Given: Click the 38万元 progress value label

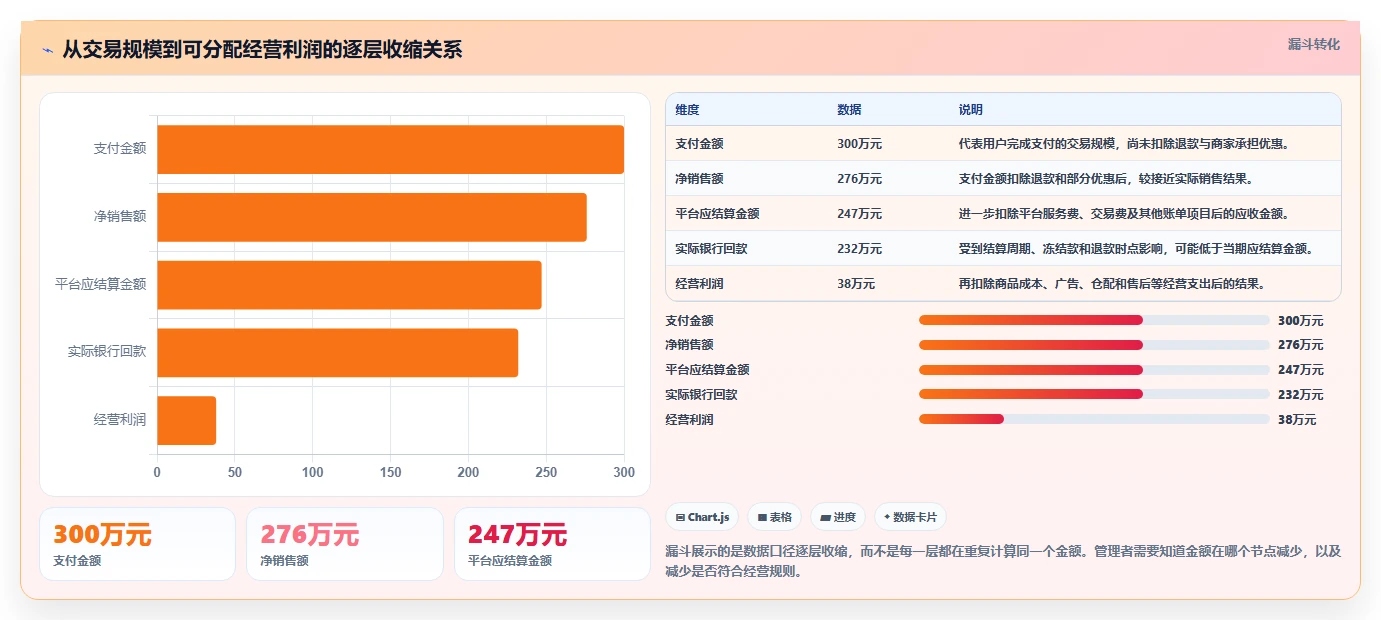Looking at the screenshot, I should click(x=1297, y=420).
